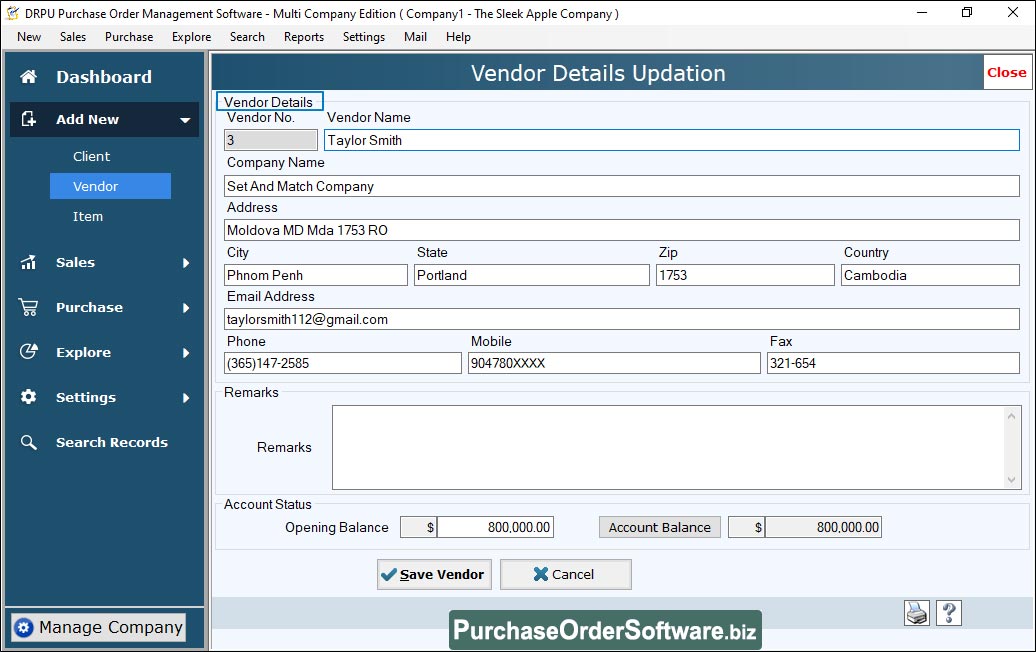Viewport: 1036px width, 652px height.
Task: Click the Vendor Name field
Action: (671, 140)
